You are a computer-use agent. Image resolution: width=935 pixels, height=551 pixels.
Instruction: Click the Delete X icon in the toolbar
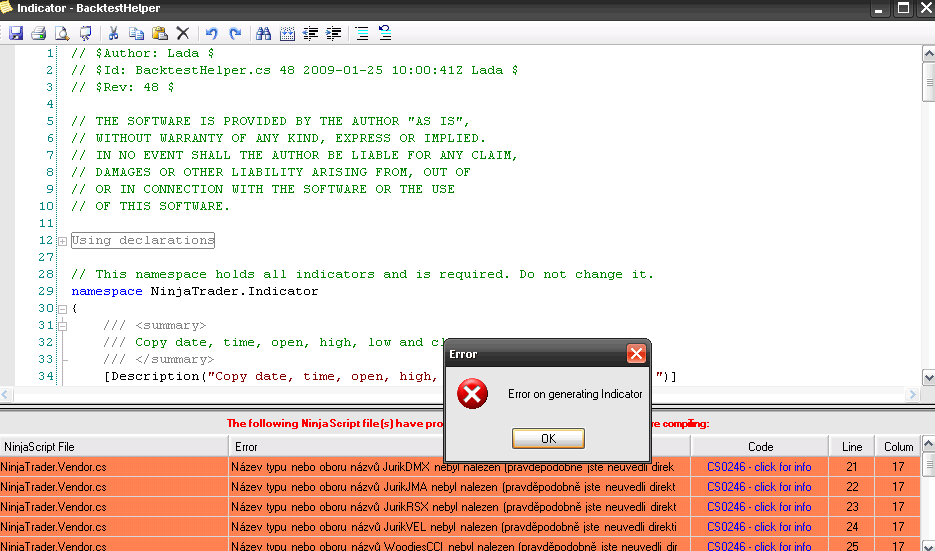(x=183, y=33)
